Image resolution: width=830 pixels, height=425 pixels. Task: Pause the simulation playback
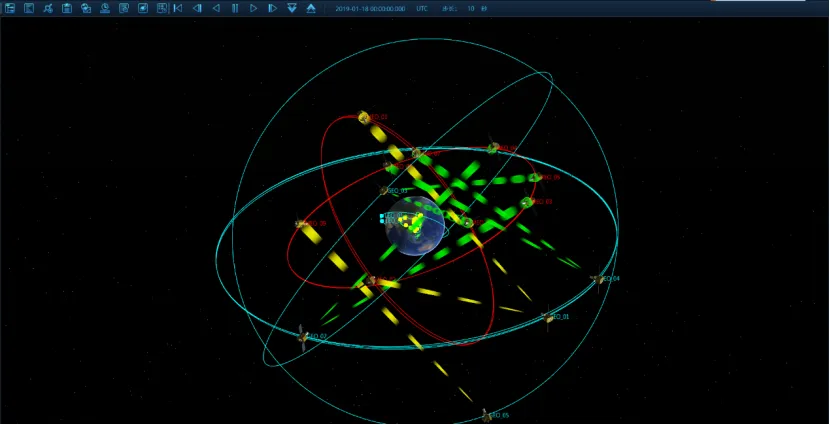pos(235,8)
